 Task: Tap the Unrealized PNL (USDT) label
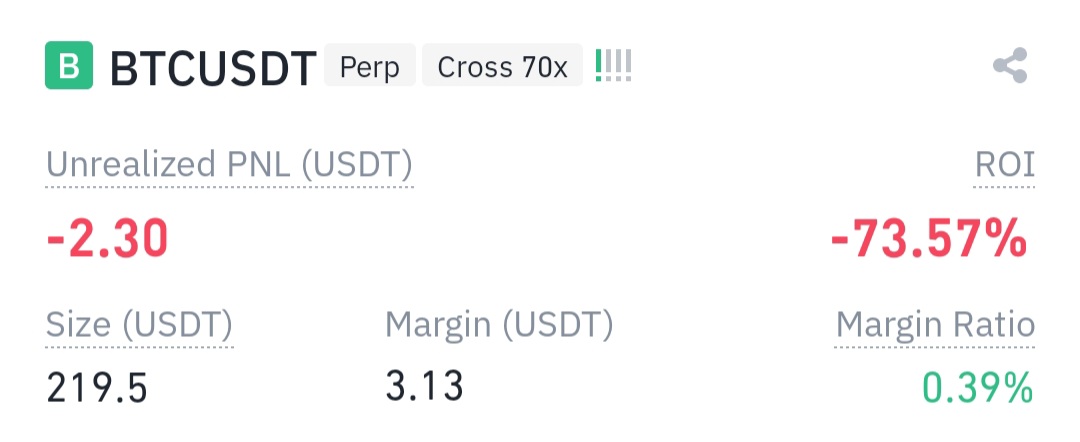pyautogui.click(x=229, y=165)
